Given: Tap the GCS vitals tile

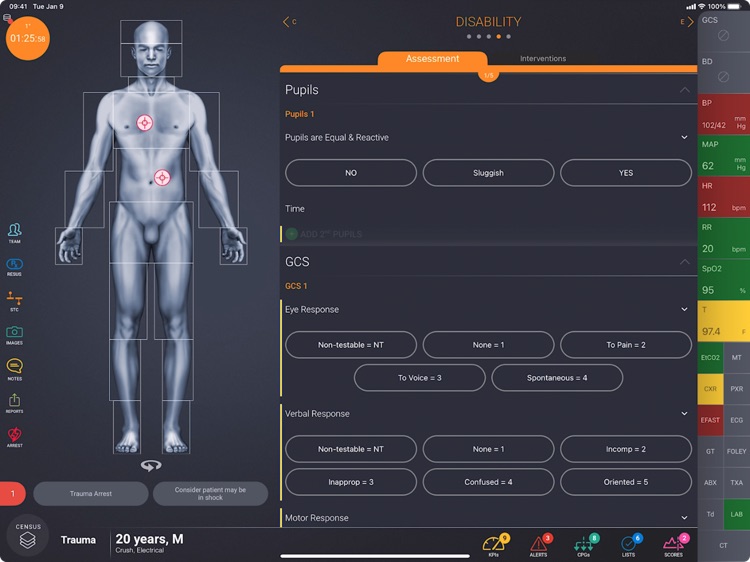Looking at the screenshot, I should pos(724,31).
